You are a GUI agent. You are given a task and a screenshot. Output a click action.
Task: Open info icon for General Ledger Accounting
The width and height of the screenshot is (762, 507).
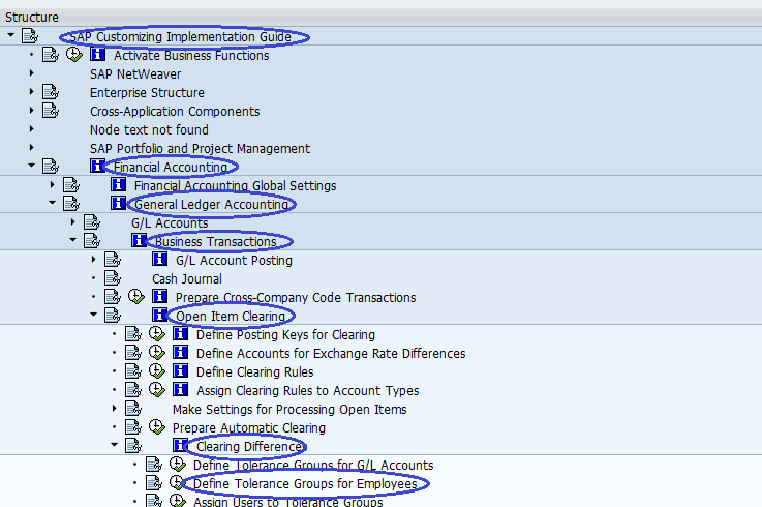point(119,203)
